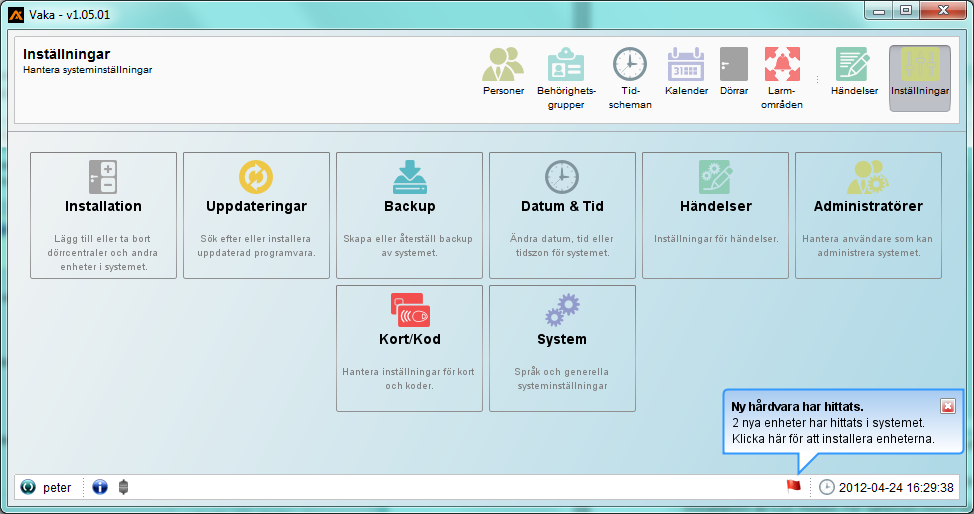974x514 pixels.
Task: Open the Installation settings tile
Action: (103, 215)
